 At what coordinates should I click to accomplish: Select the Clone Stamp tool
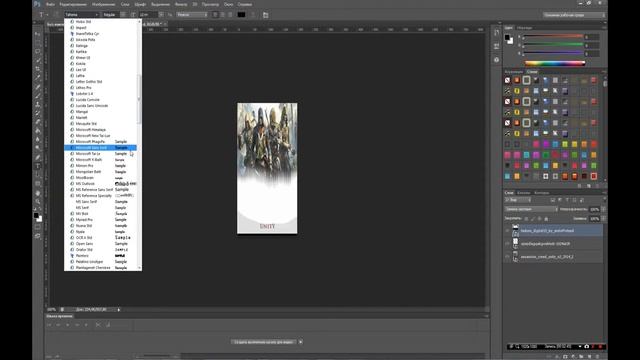pos(38,104)
